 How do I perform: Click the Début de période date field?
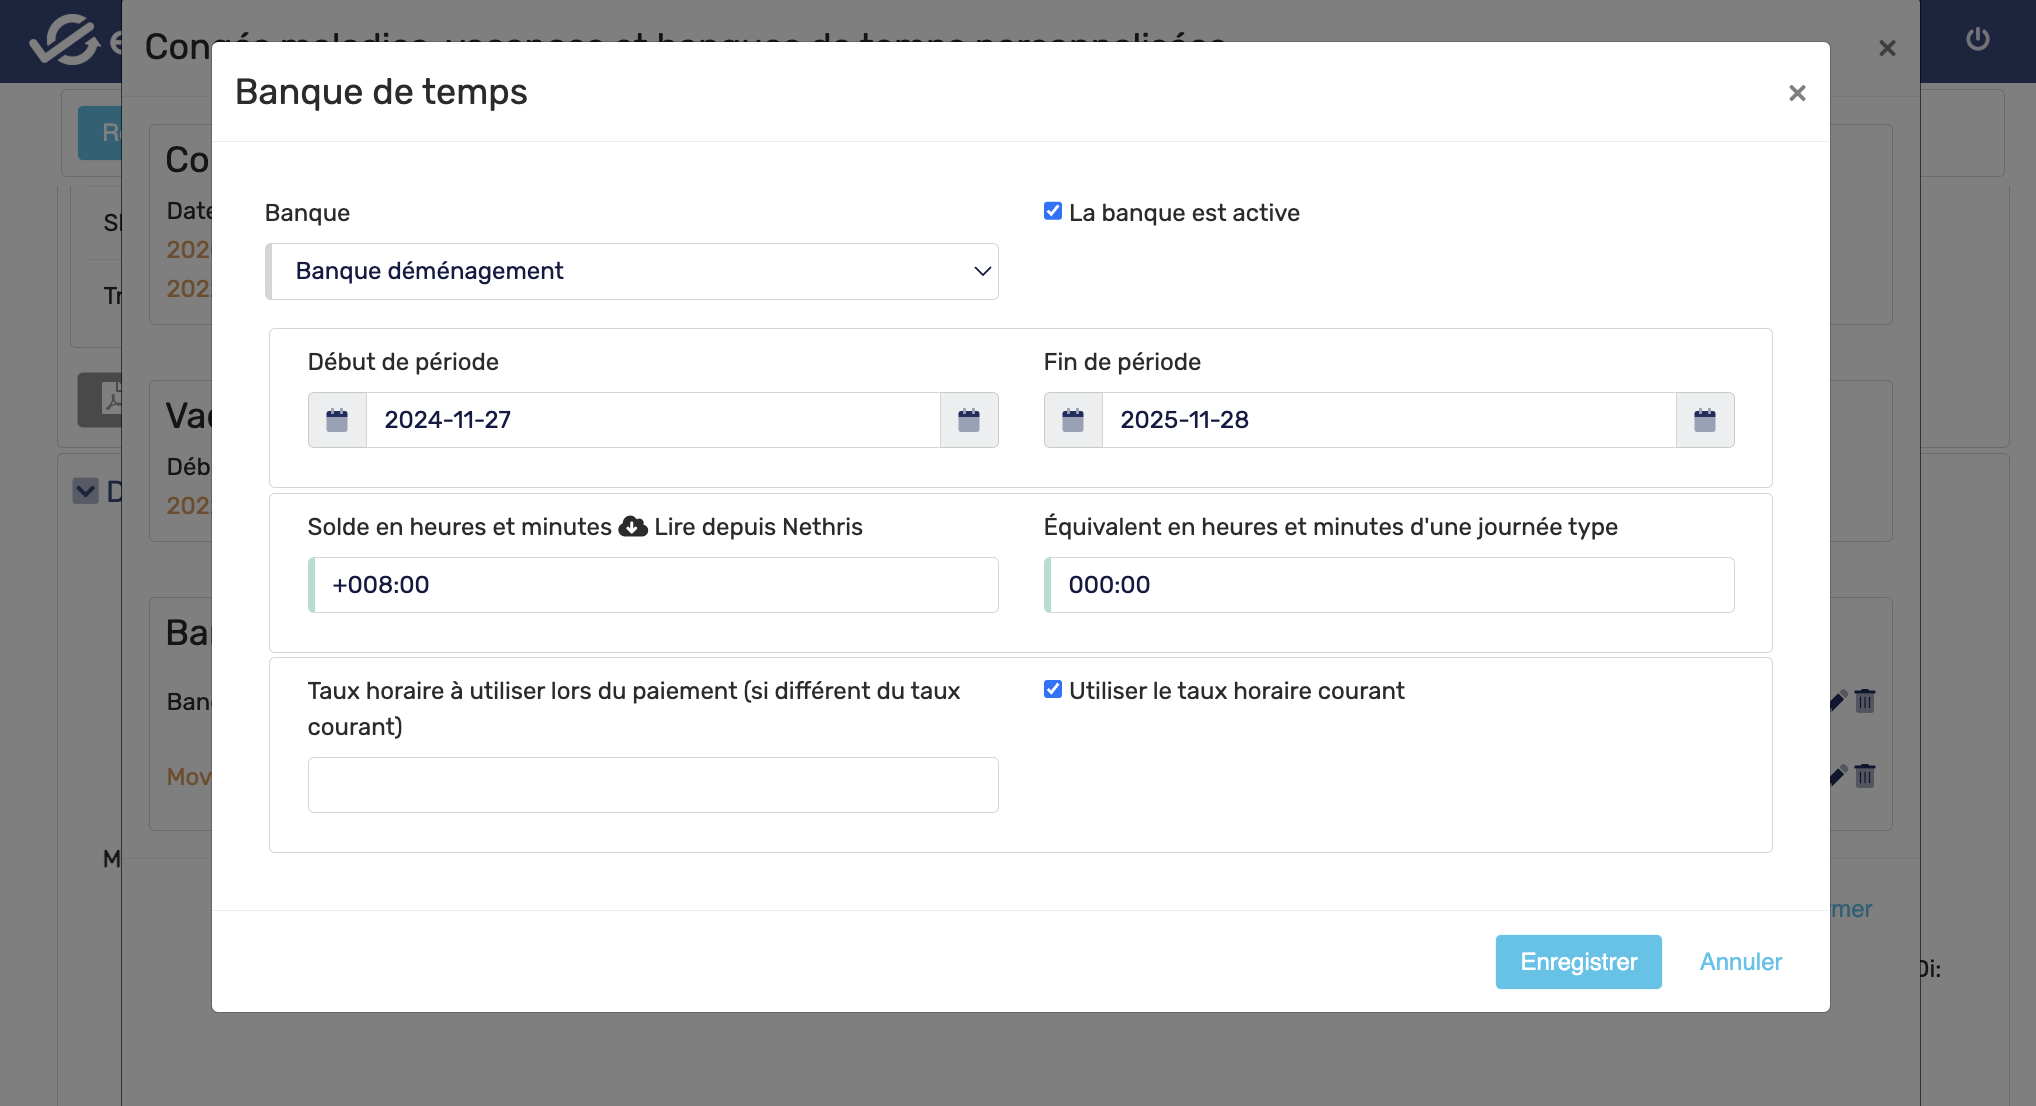[x=652, y=420]
